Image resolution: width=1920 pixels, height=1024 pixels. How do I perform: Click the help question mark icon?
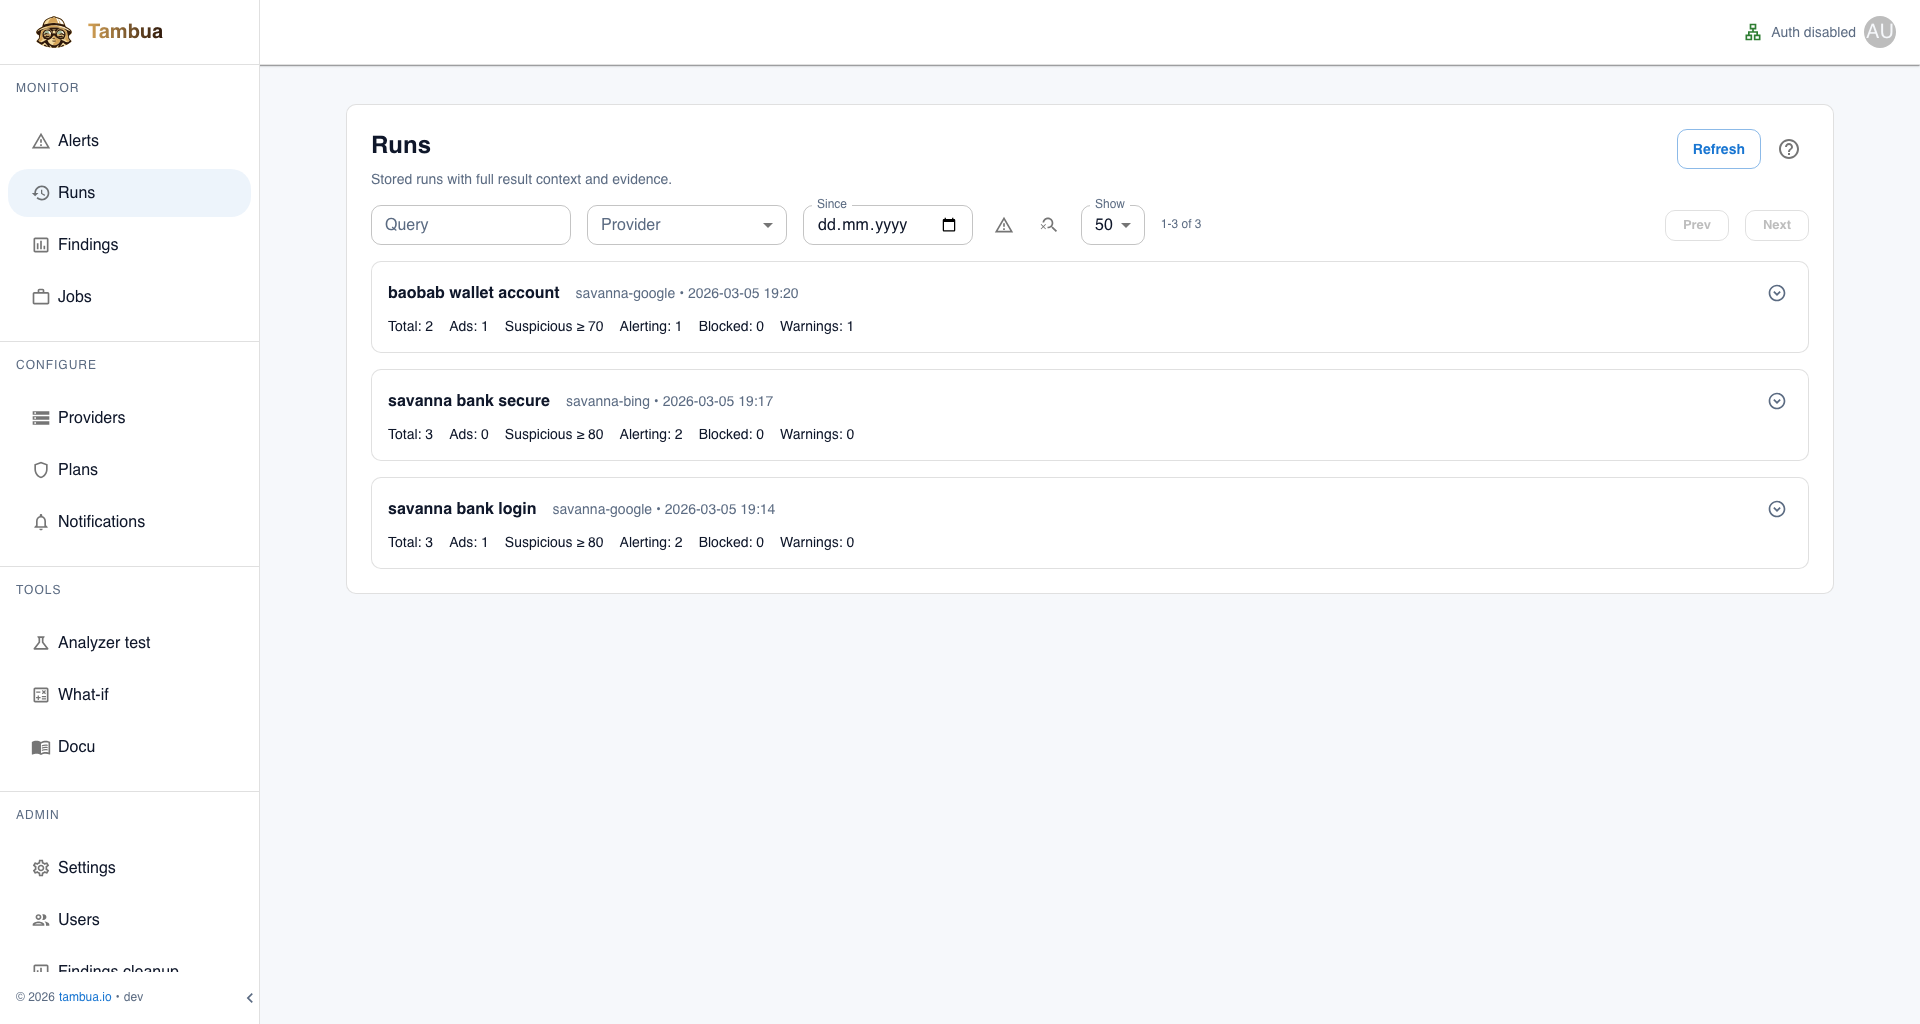click(x=1789, y=148)
